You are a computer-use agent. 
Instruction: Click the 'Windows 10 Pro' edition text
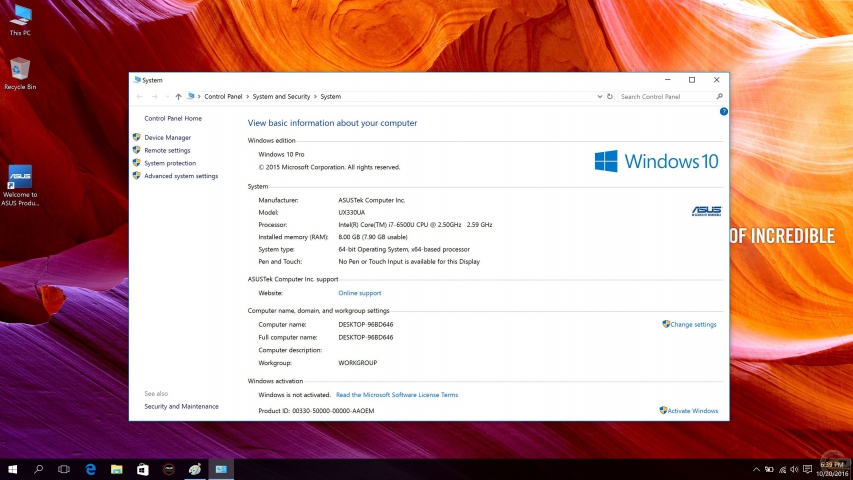tap(281, 155)
